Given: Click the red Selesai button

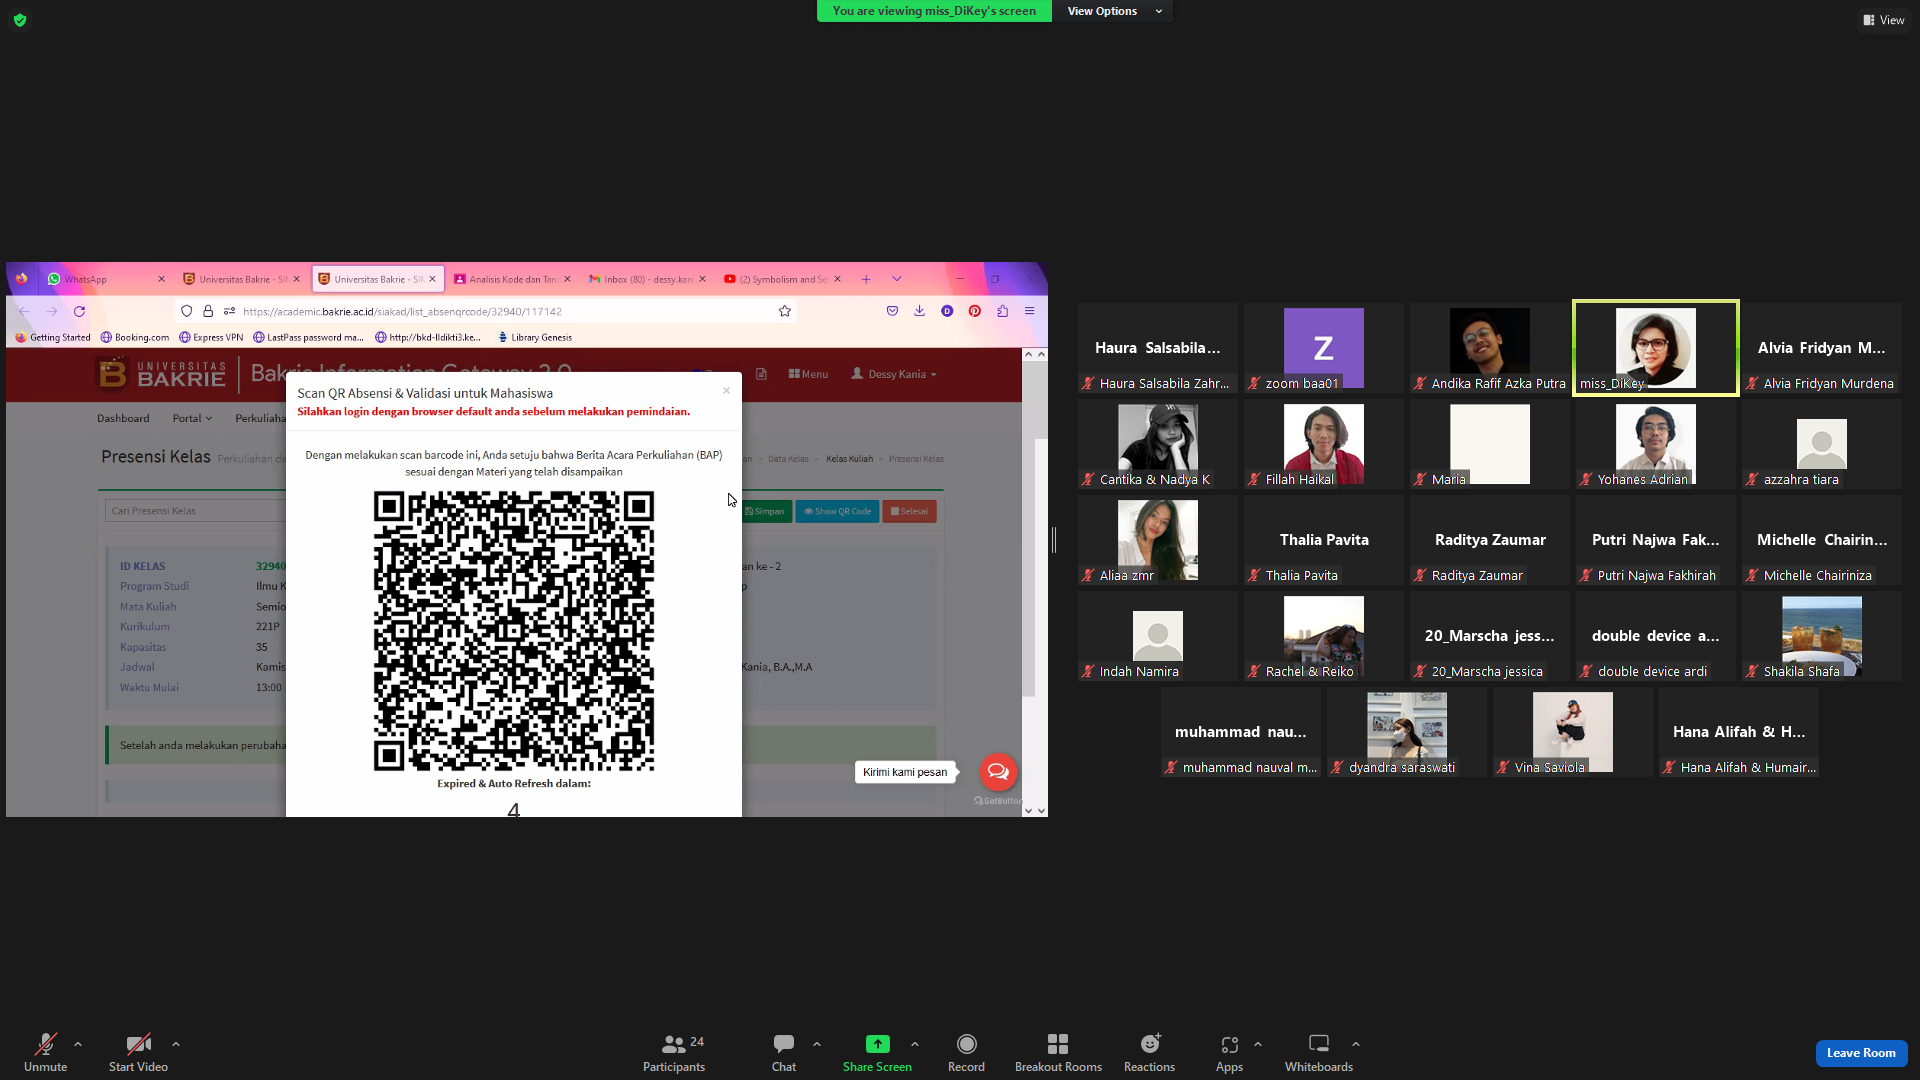Looking at the screenshot, I should click(909, 511).
